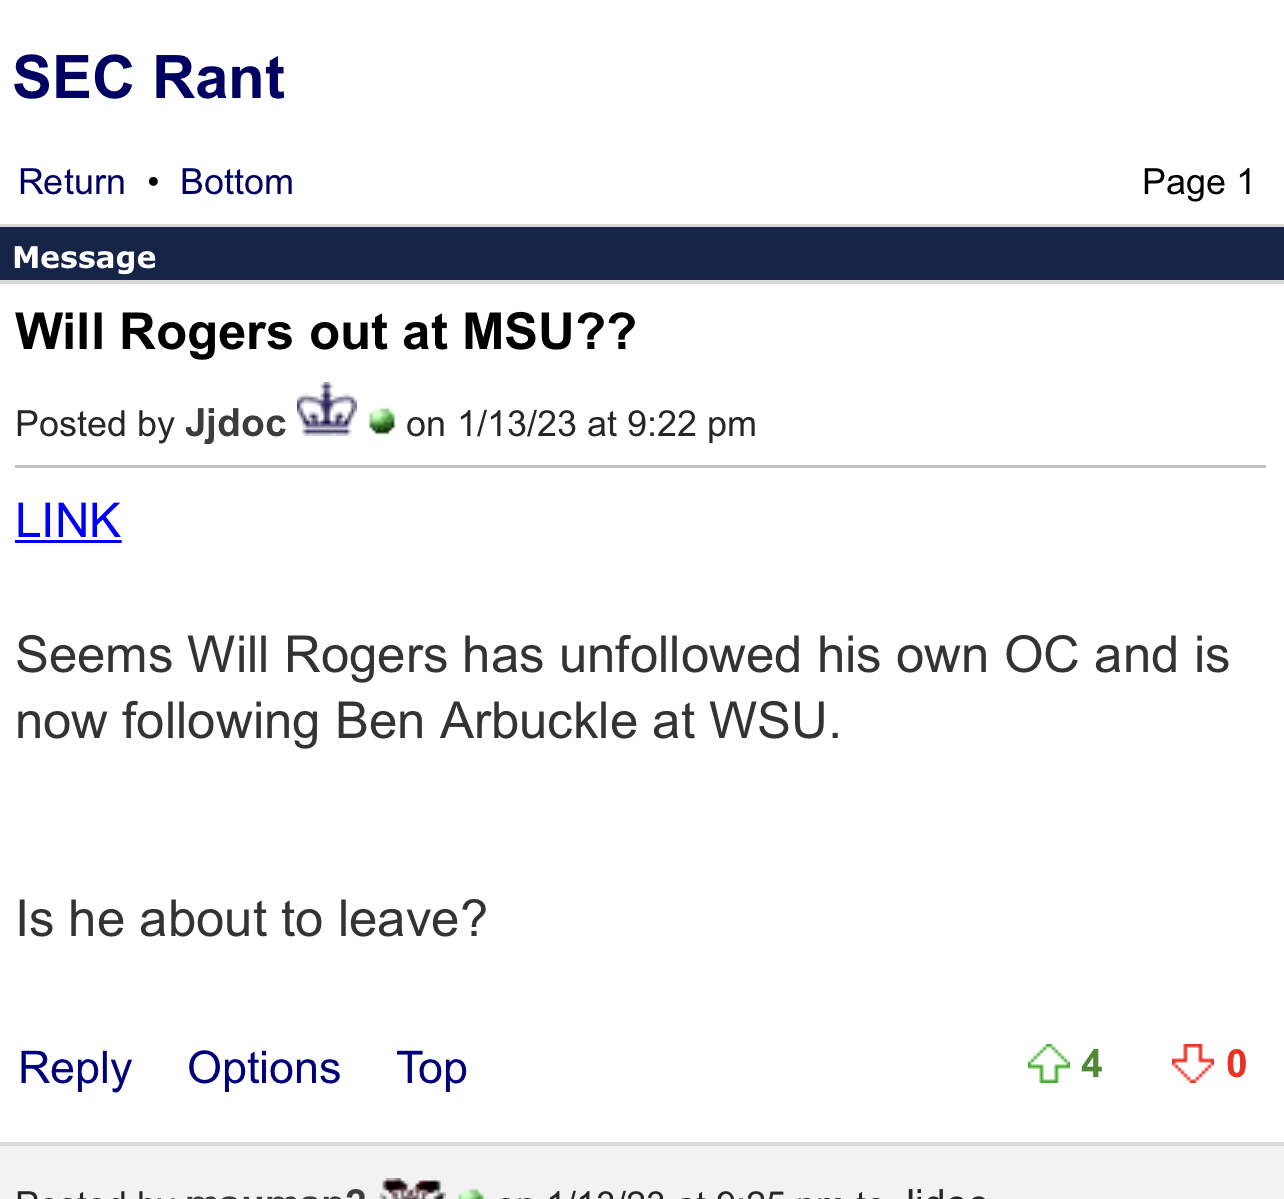Click the crown icon beside Jjdoc
Screen dimensions: 1284x1199
327,410
